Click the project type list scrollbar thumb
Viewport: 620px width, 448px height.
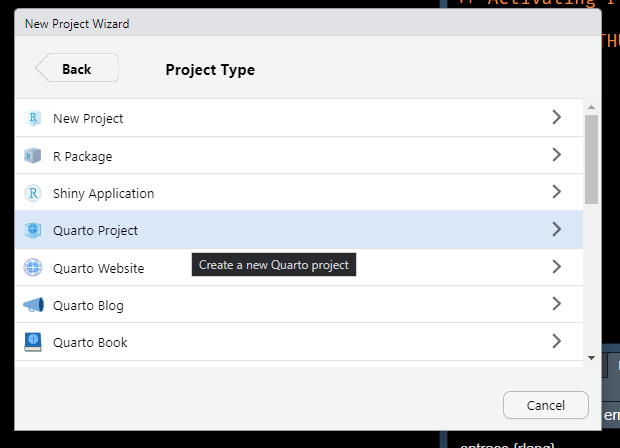point(592,159)
